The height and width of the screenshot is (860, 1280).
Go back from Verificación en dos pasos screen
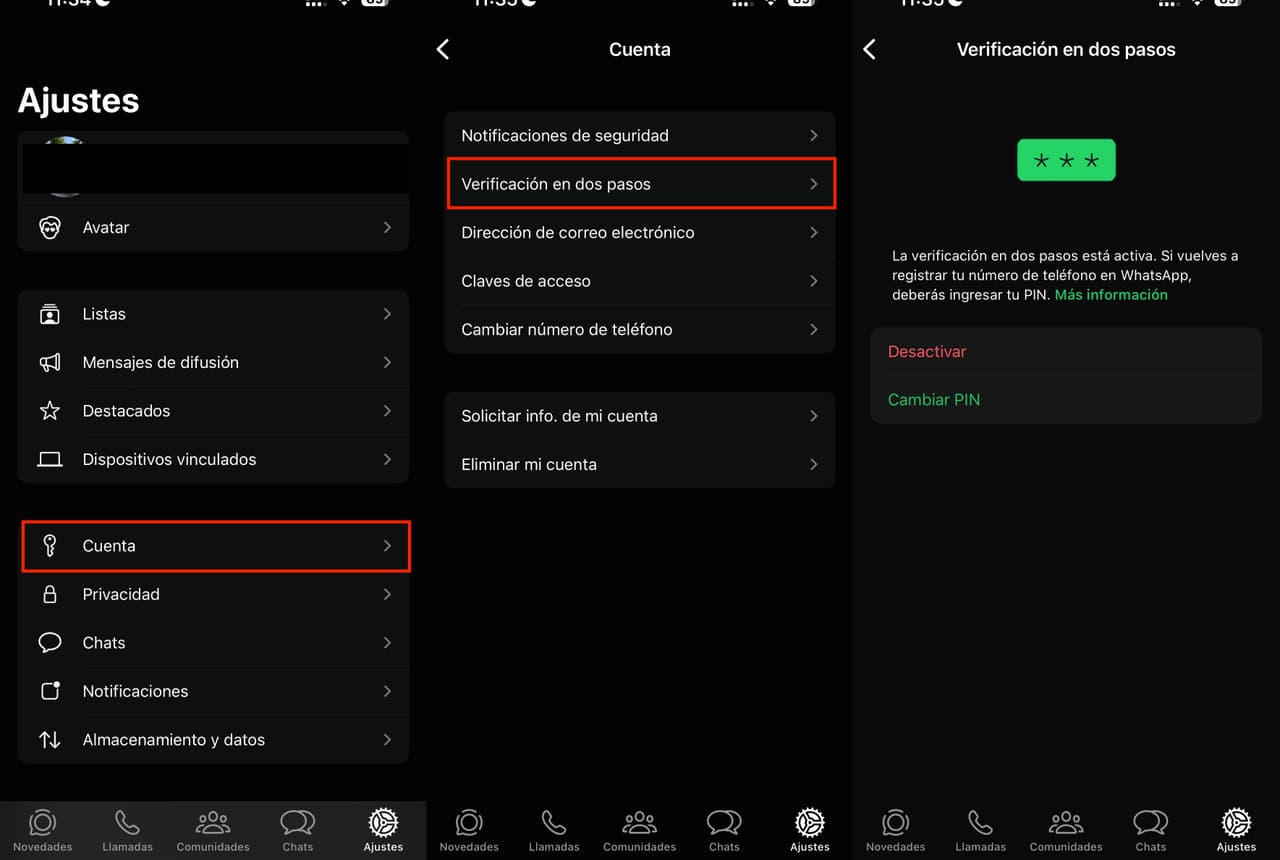(x=869, y=50)
